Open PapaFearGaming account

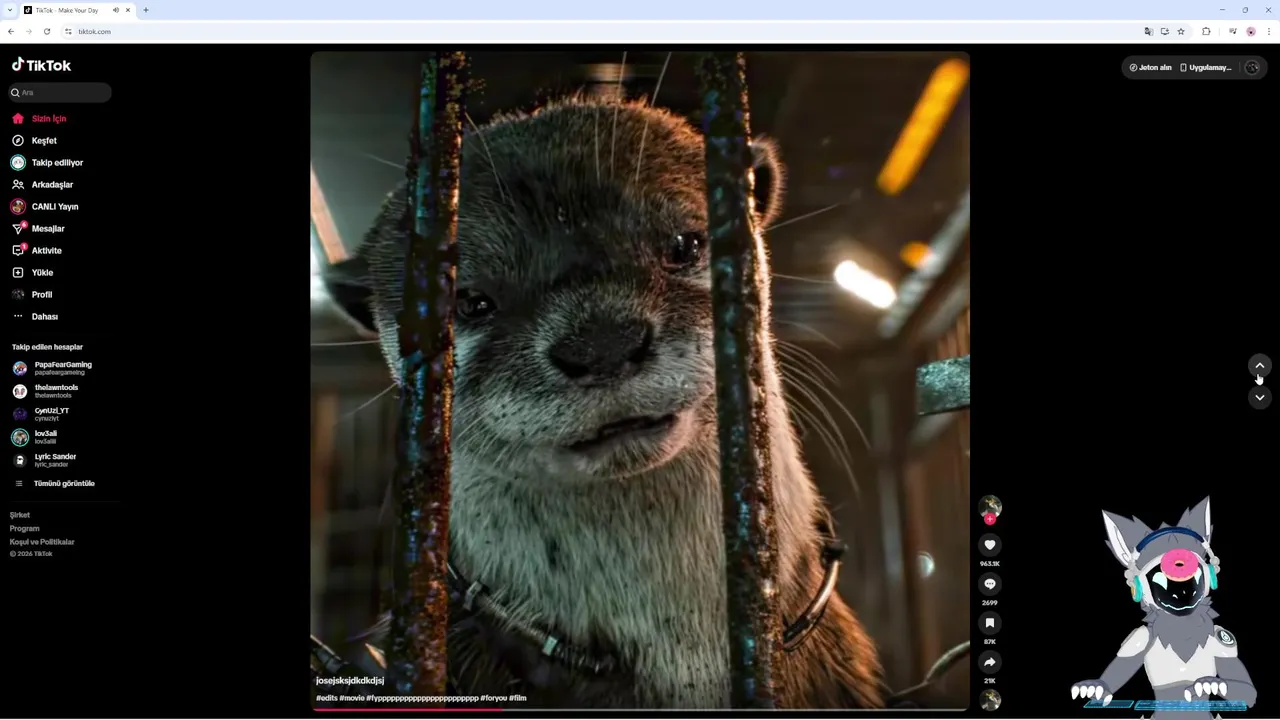click(x=52, y=368)
